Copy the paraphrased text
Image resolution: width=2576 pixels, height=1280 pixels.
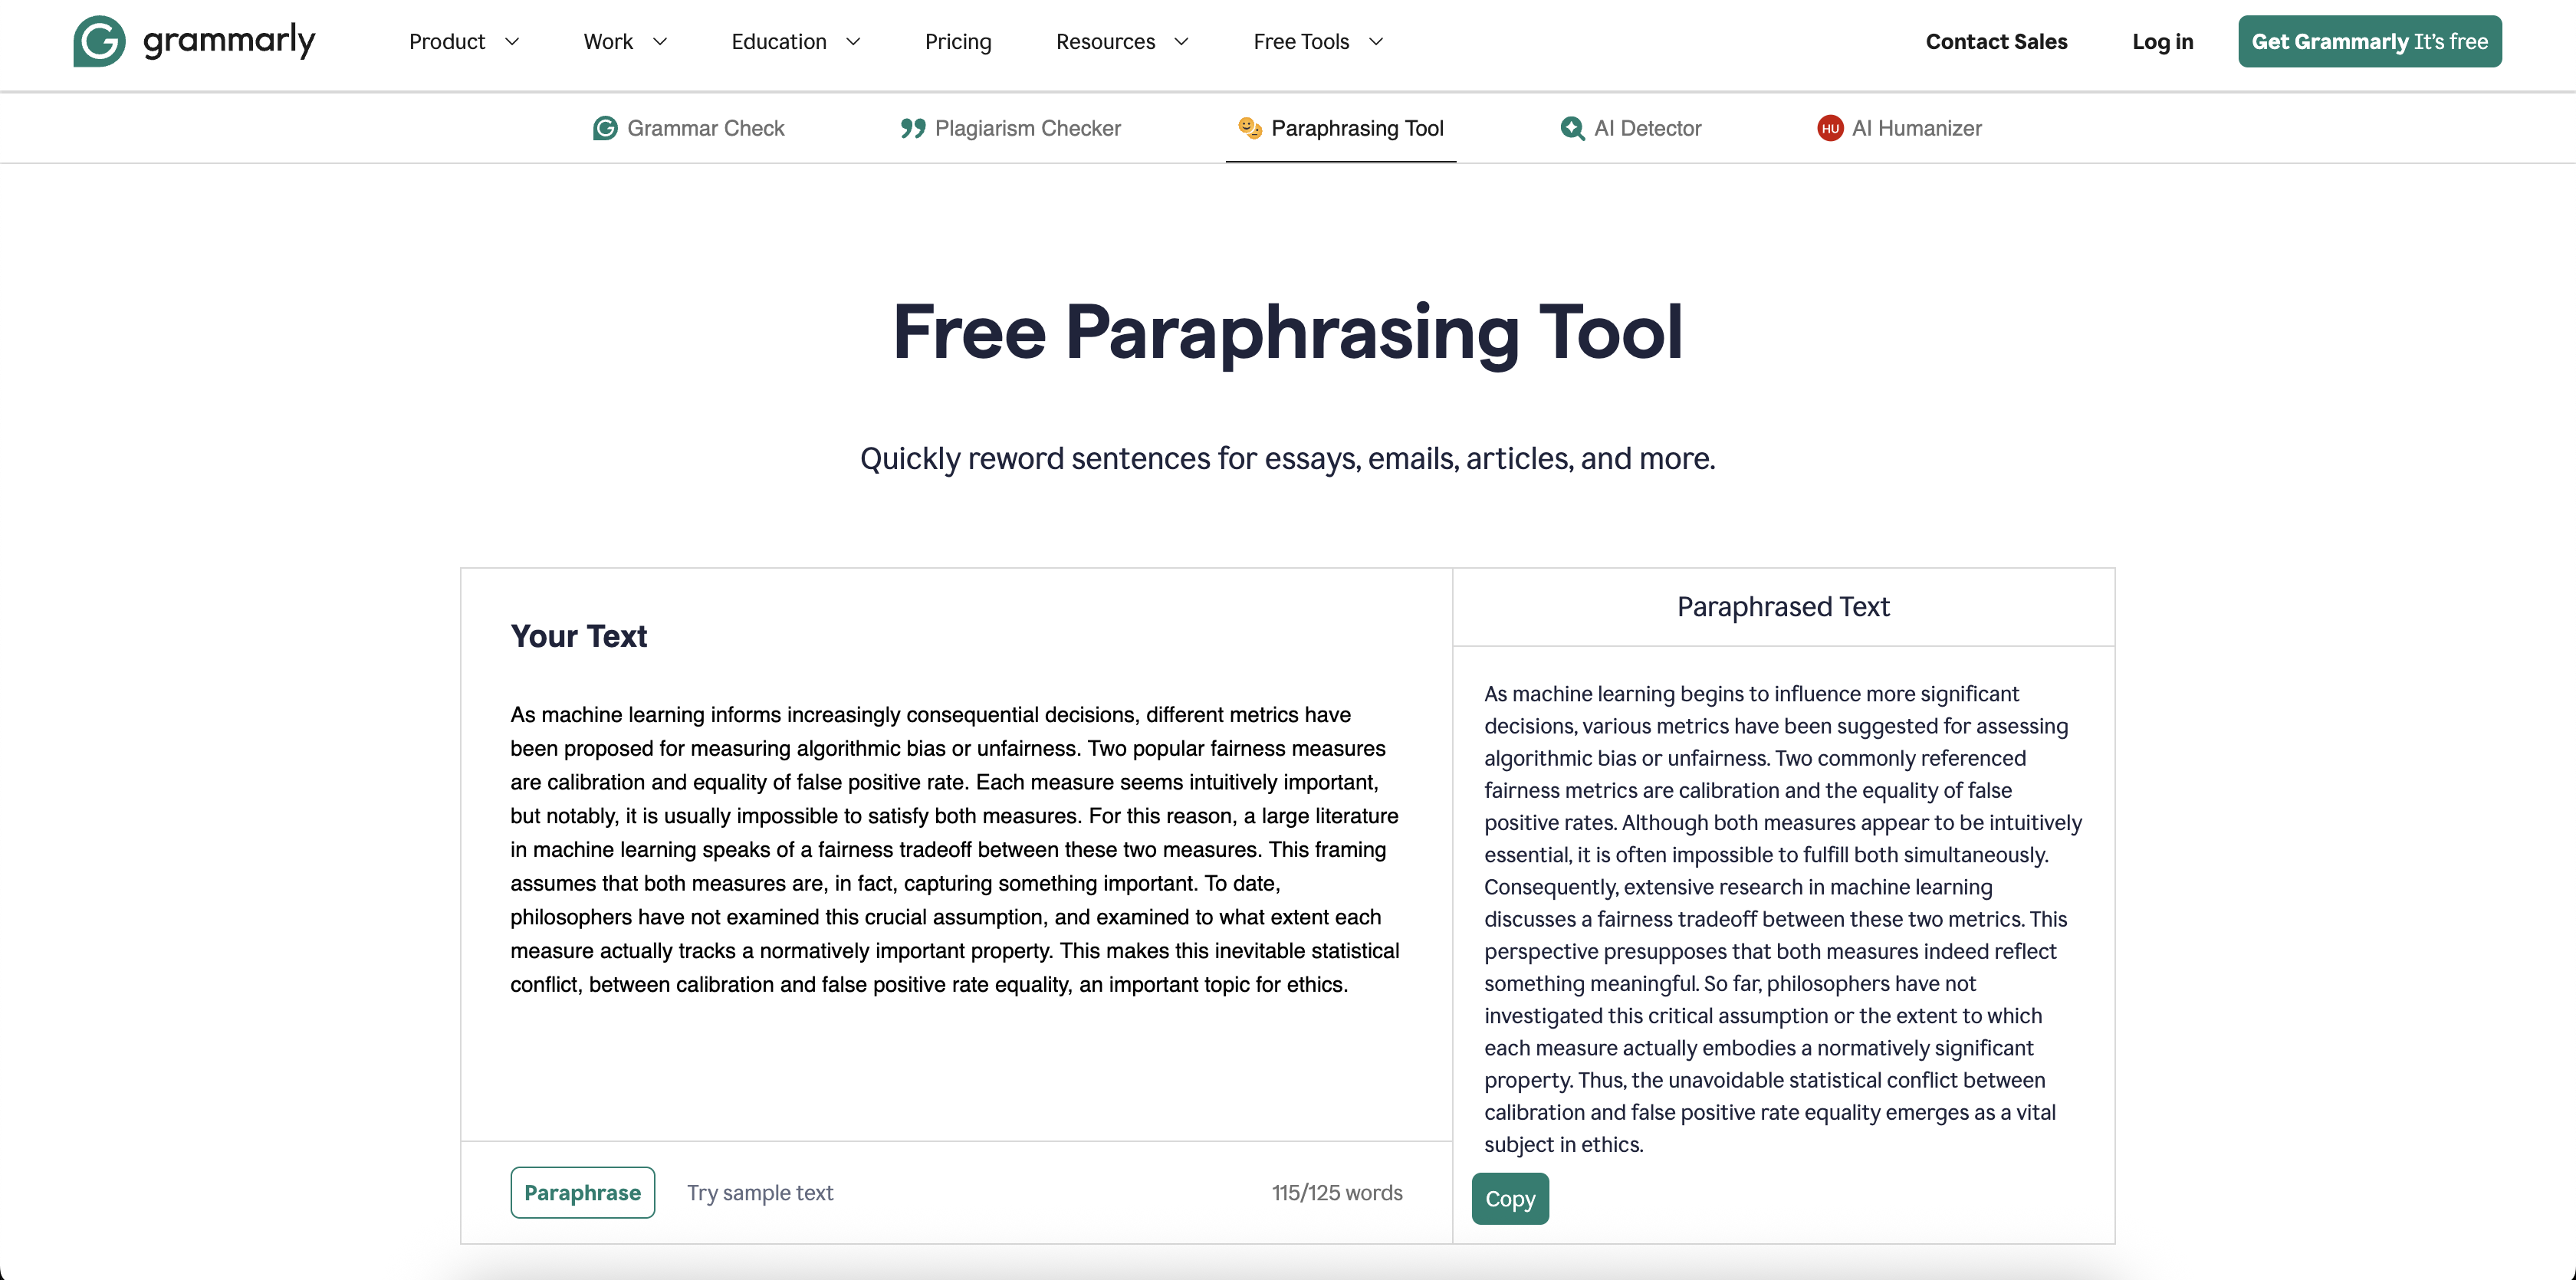[1510, 1198]
